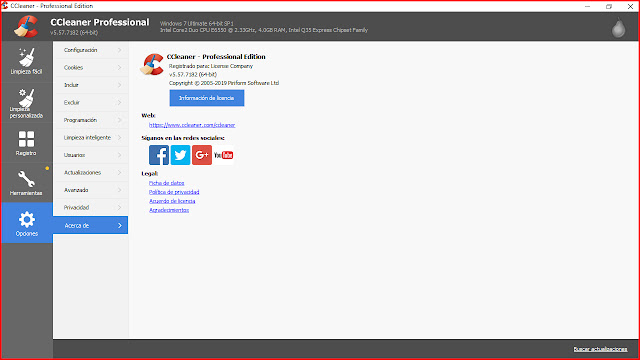640x360 pixels.
Task: Click the CCleaner Professional header title
Action: point(100,22)
